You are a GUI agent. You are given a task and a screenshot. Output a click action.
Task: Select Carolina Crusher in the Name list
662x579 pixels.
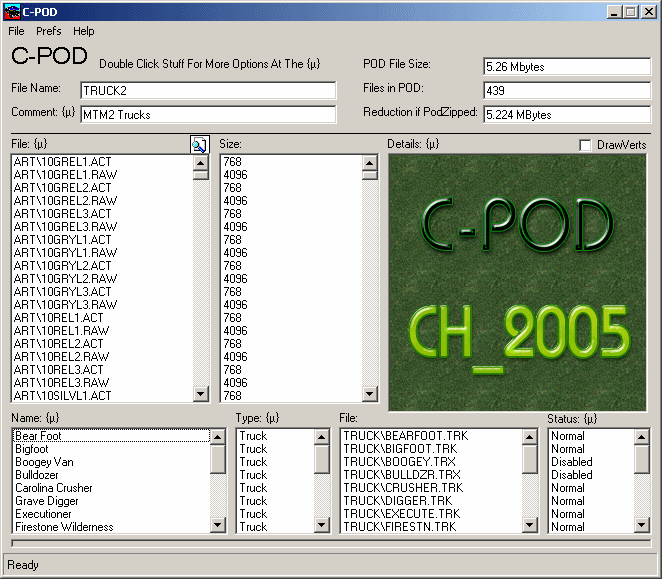click(54, 488)
